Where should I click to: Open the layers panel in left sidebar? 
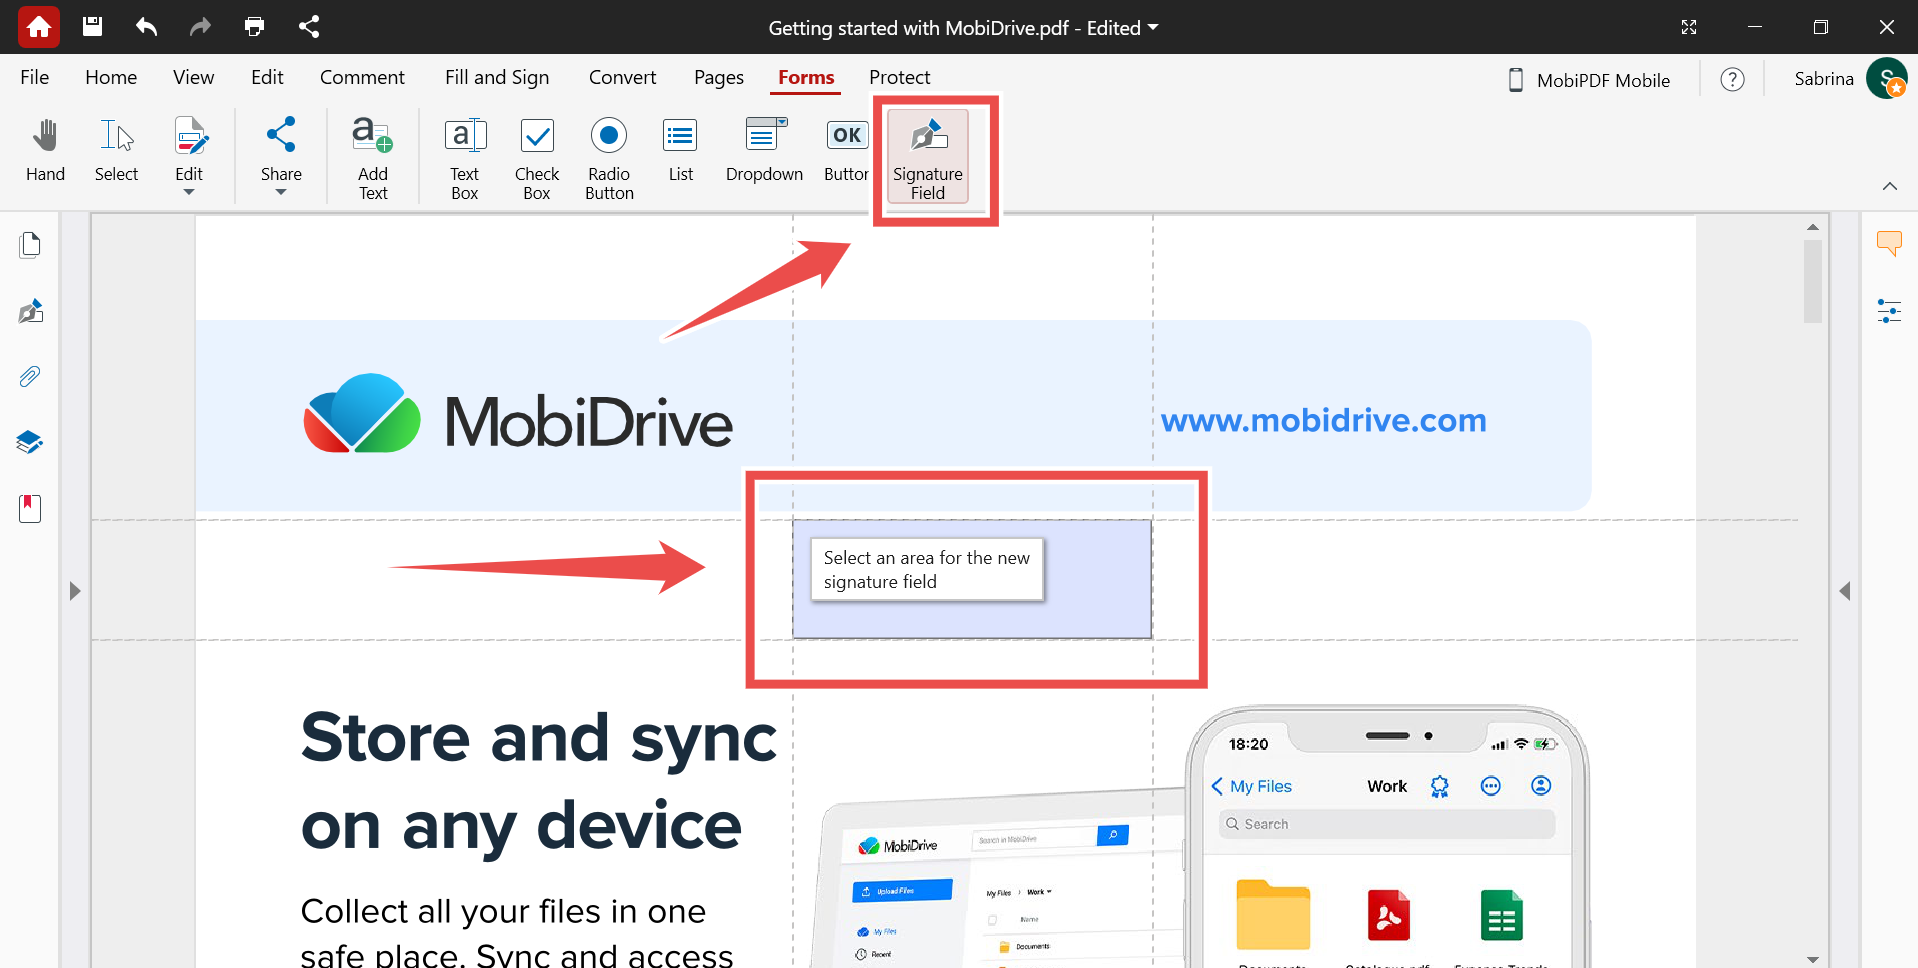click(30, 442)
